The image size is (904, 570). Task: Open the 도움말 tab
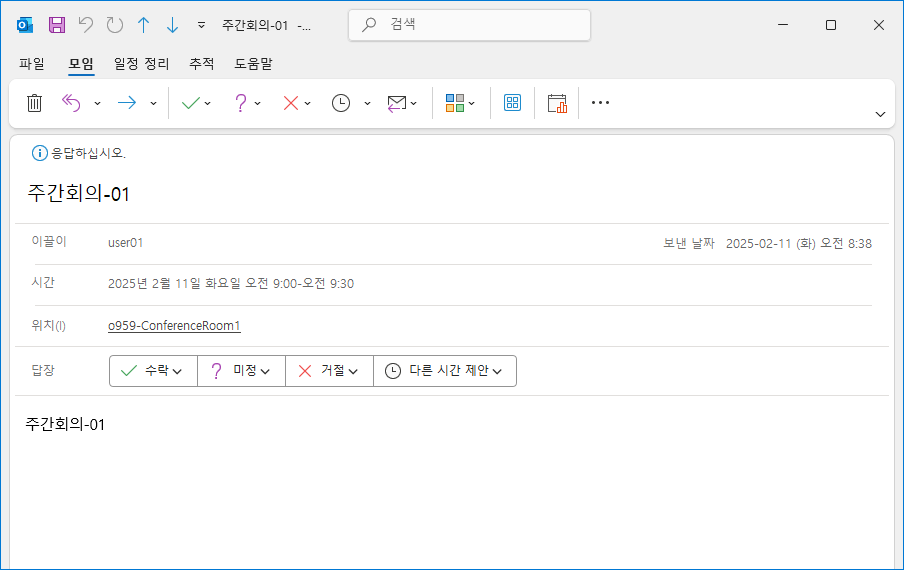click(253, 63)
